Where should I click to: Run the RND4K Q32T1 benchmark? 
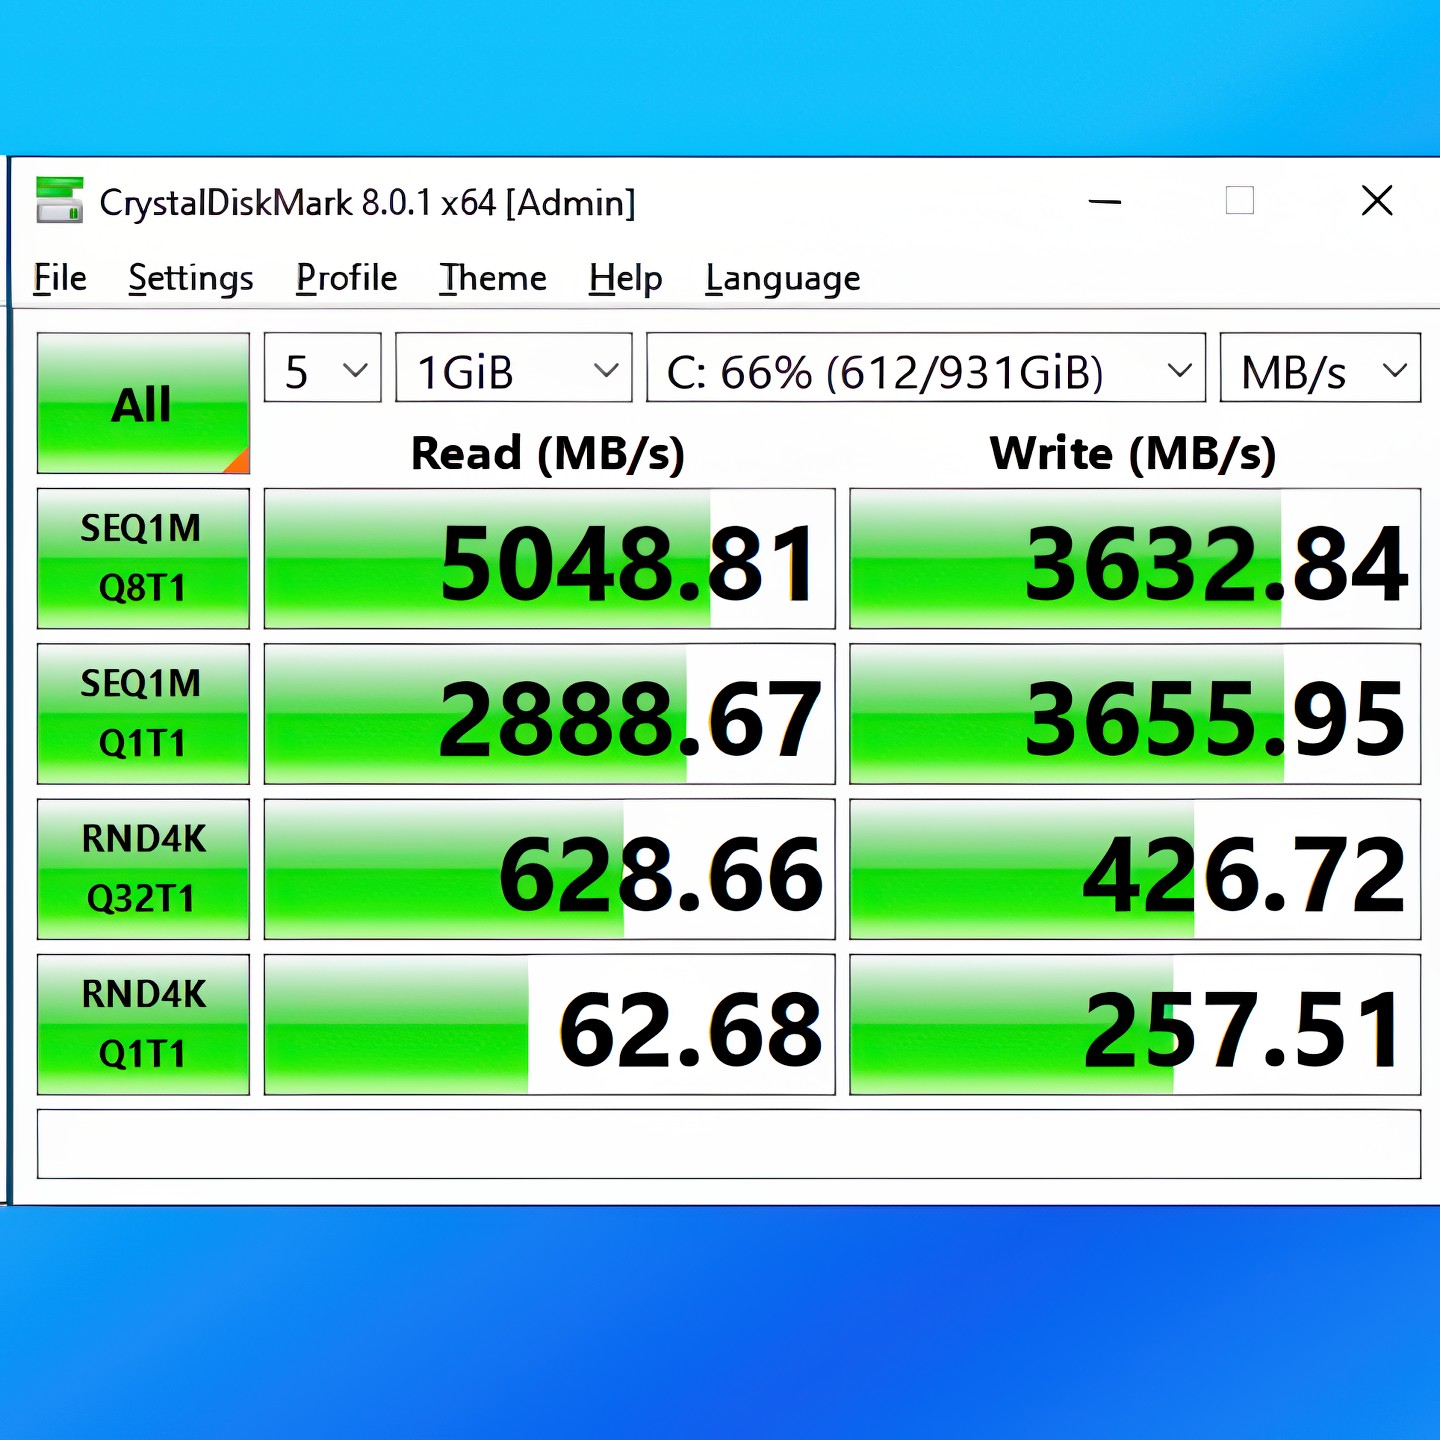click(x=143, y=869)
